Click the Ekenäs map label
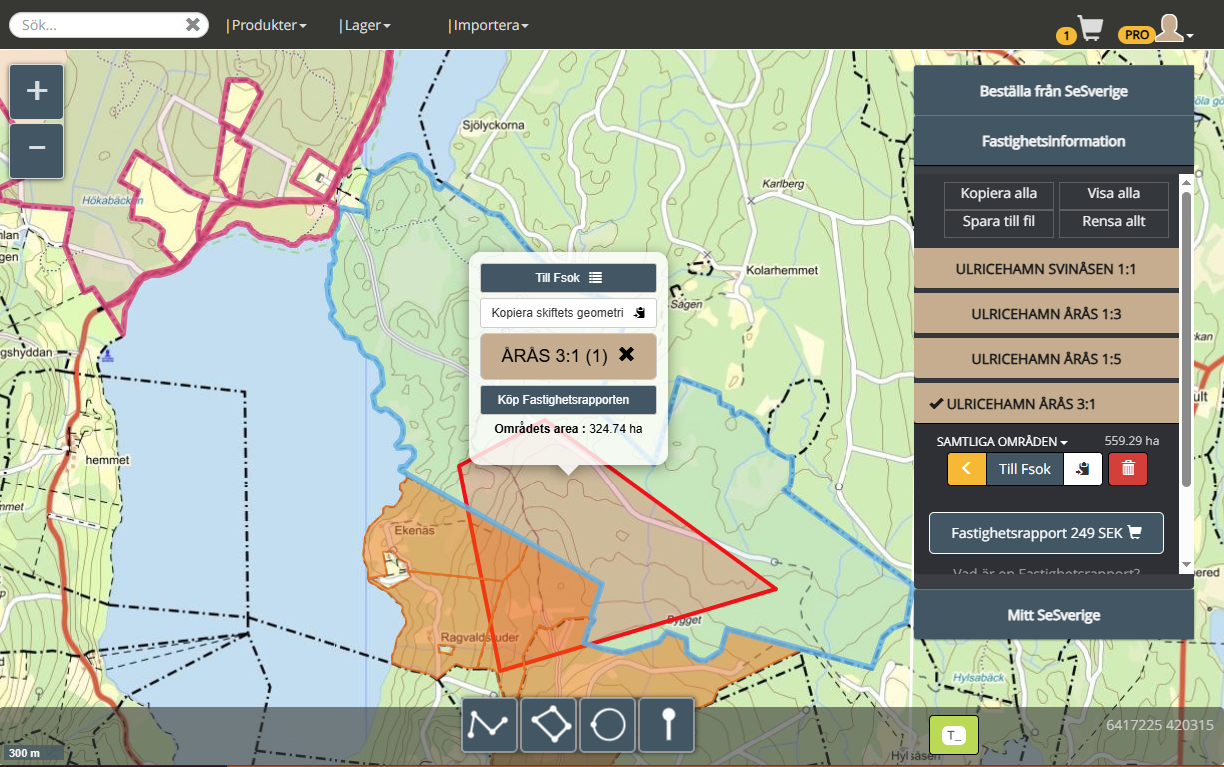The height and width of the screenshot is (767, 1224). pos(415,531)
